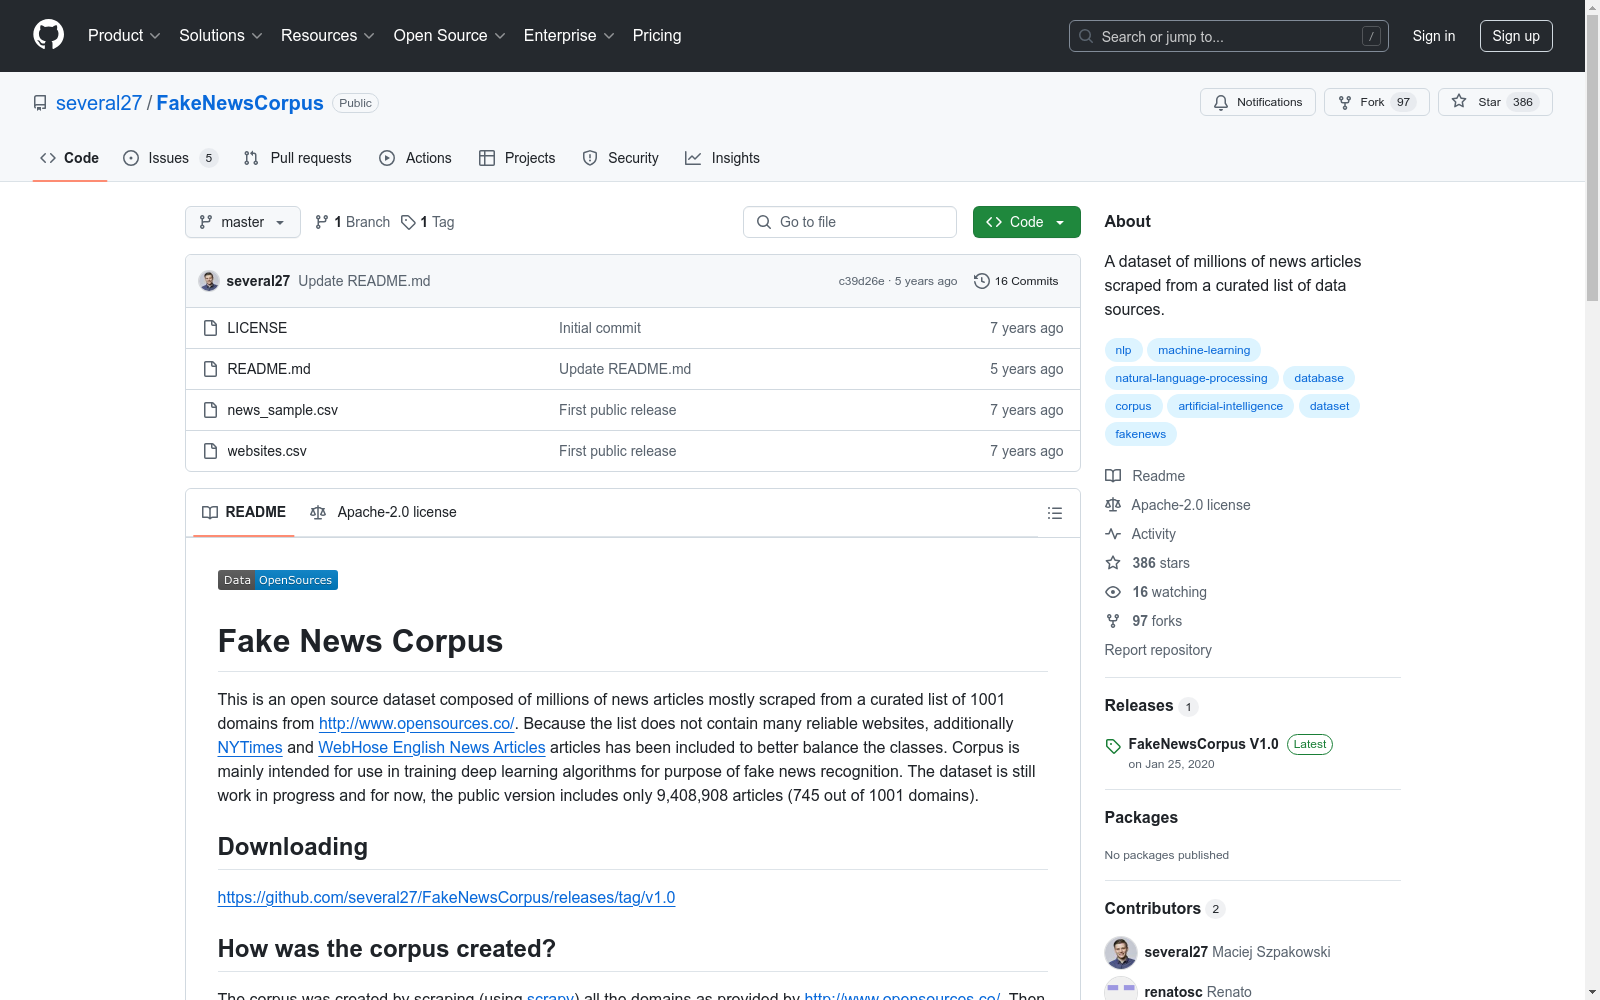Viewport: 1600px width, 1000px height.
Task: Open the GitHub homepage logo
Action: click(x=48, y=35)
